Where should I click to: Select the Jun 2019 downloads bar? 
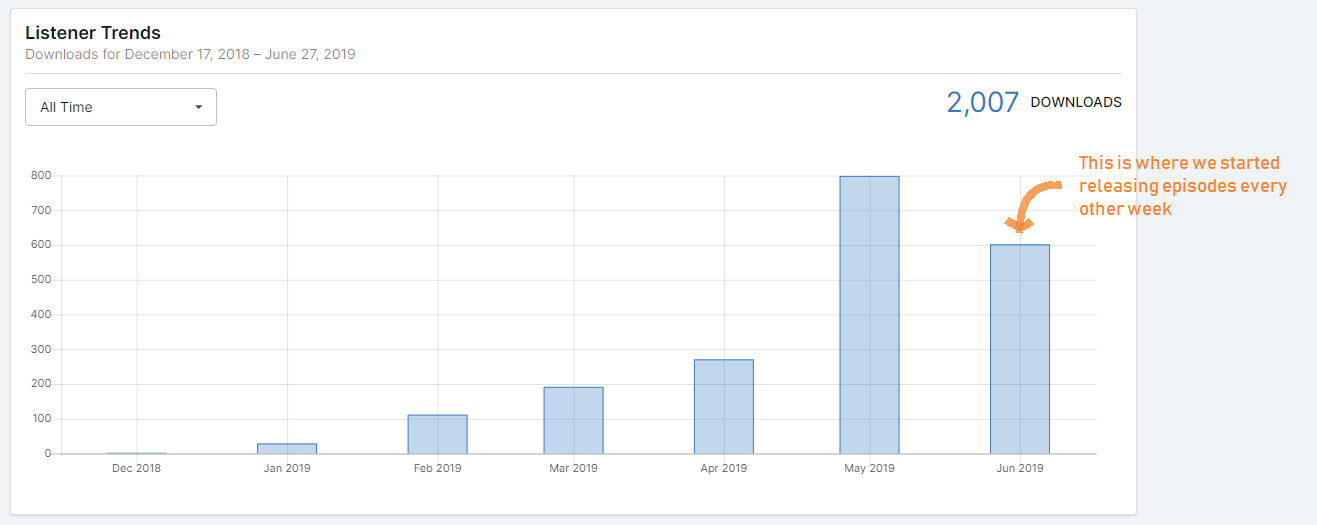pyautogui.click(x=1019, y=349)
